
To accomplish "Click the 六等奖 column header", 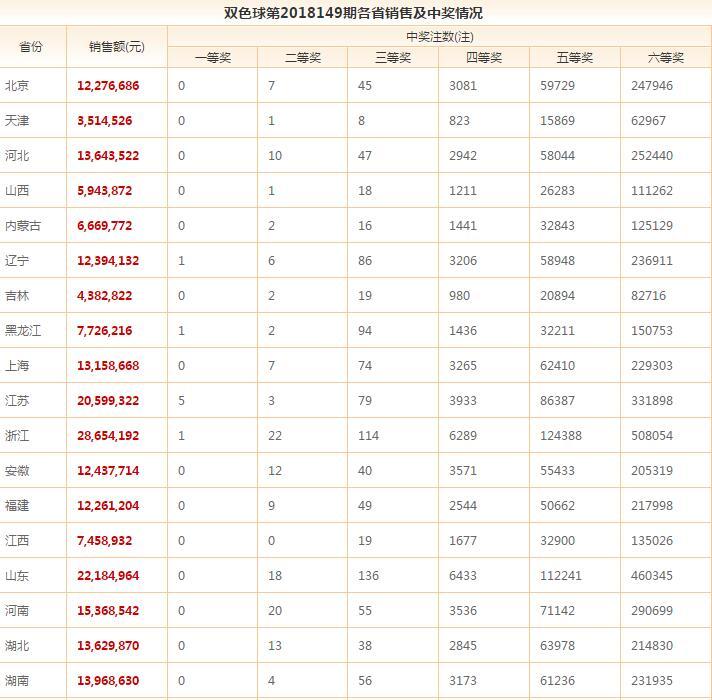I will coord(666,58).
